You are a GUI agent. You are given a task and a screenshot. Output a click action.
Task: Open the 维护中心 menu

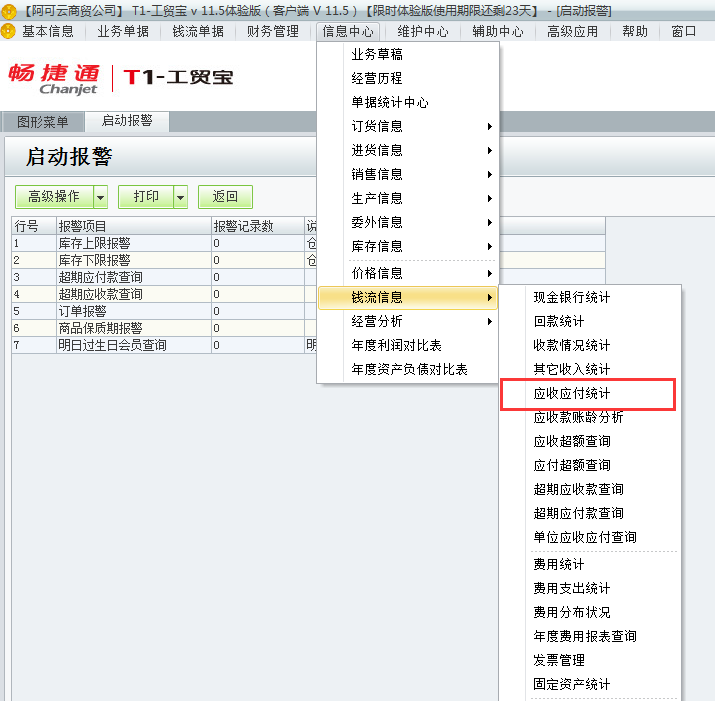click(423, 31)
